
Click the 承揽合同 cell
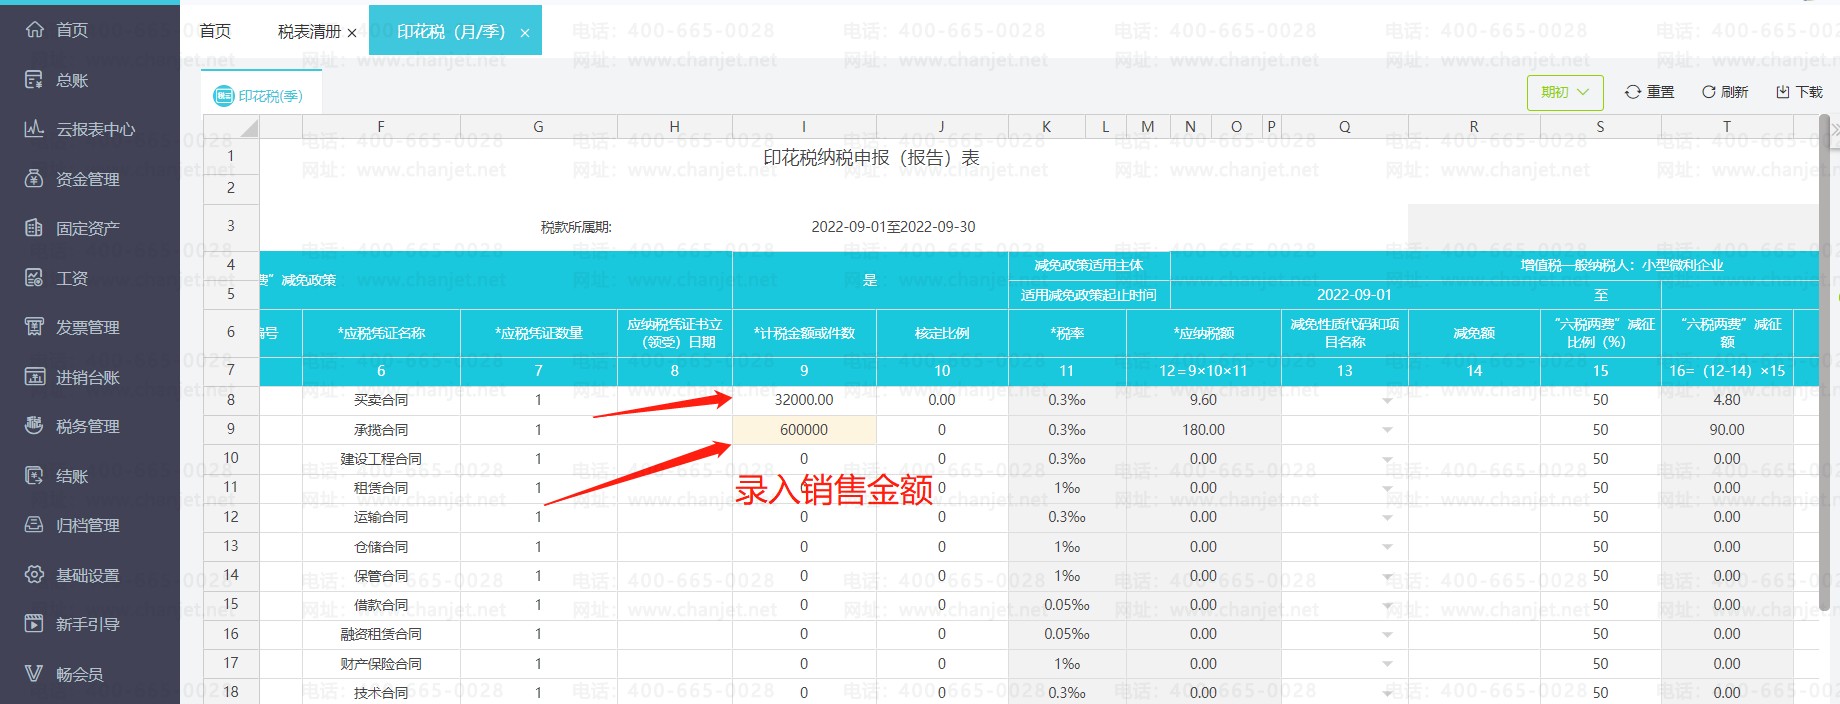(x=381, y=430)
